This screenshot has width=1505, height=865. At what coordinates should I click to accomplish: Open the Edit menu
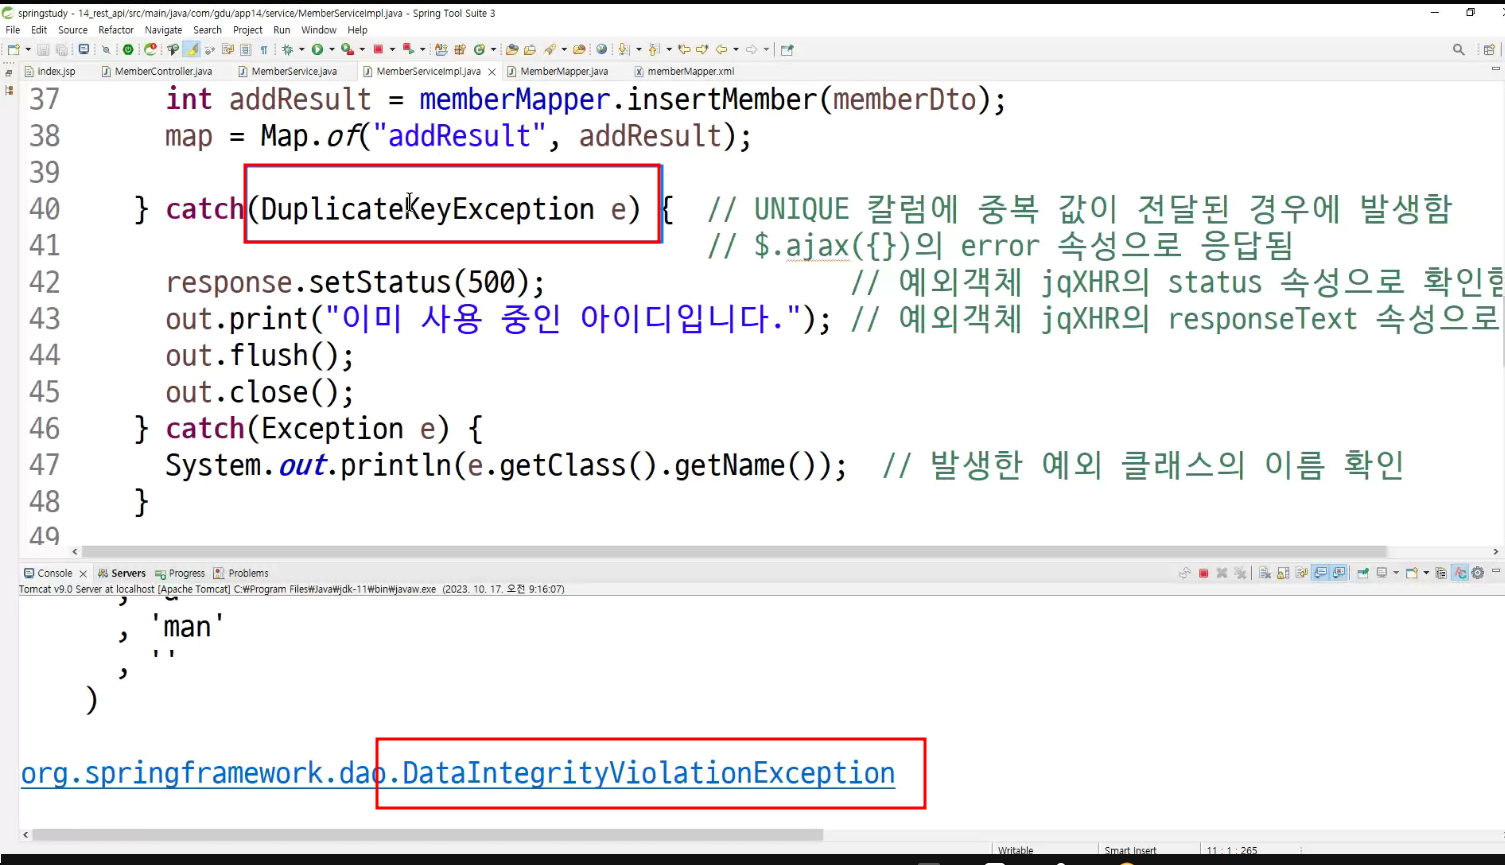(x=39, y=30)
